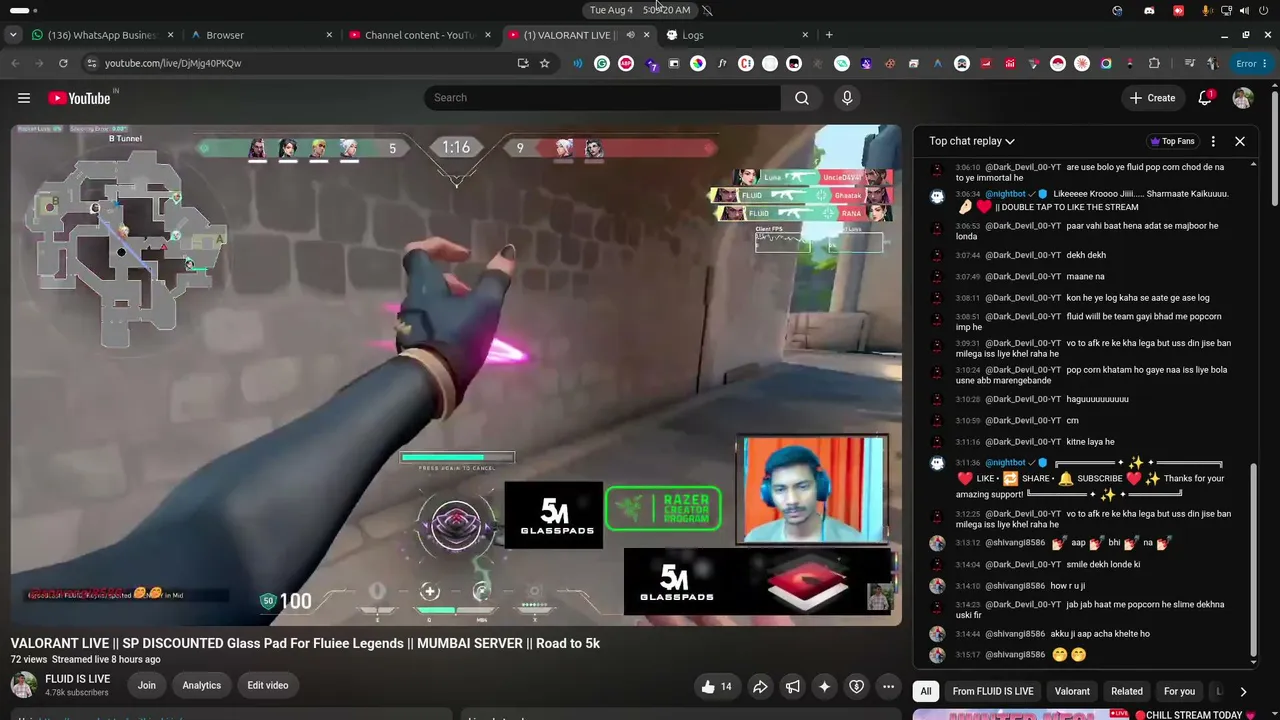Click the site info icon beside URL

coord(91,63)
